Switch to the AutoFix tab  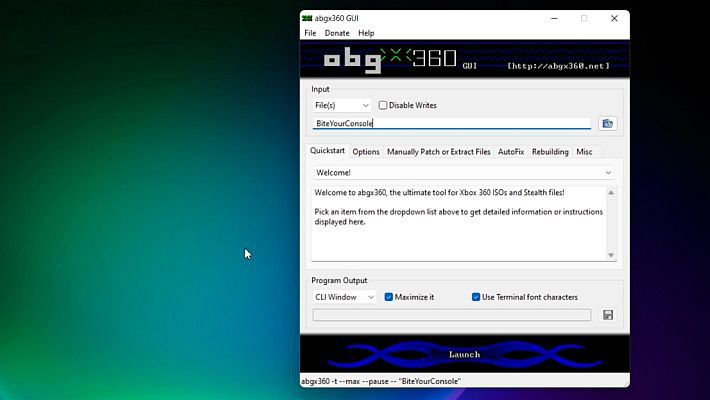[x=511, y=152]
